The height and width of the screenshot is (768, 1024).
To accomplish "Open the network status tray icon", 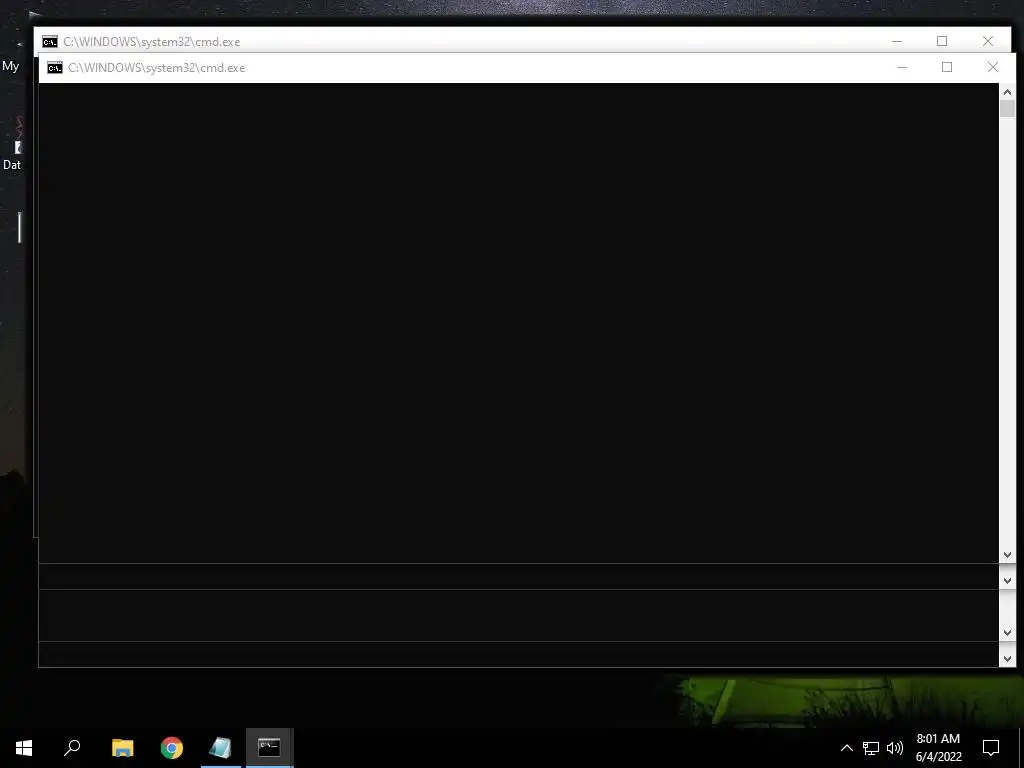I will pos(871,748).
